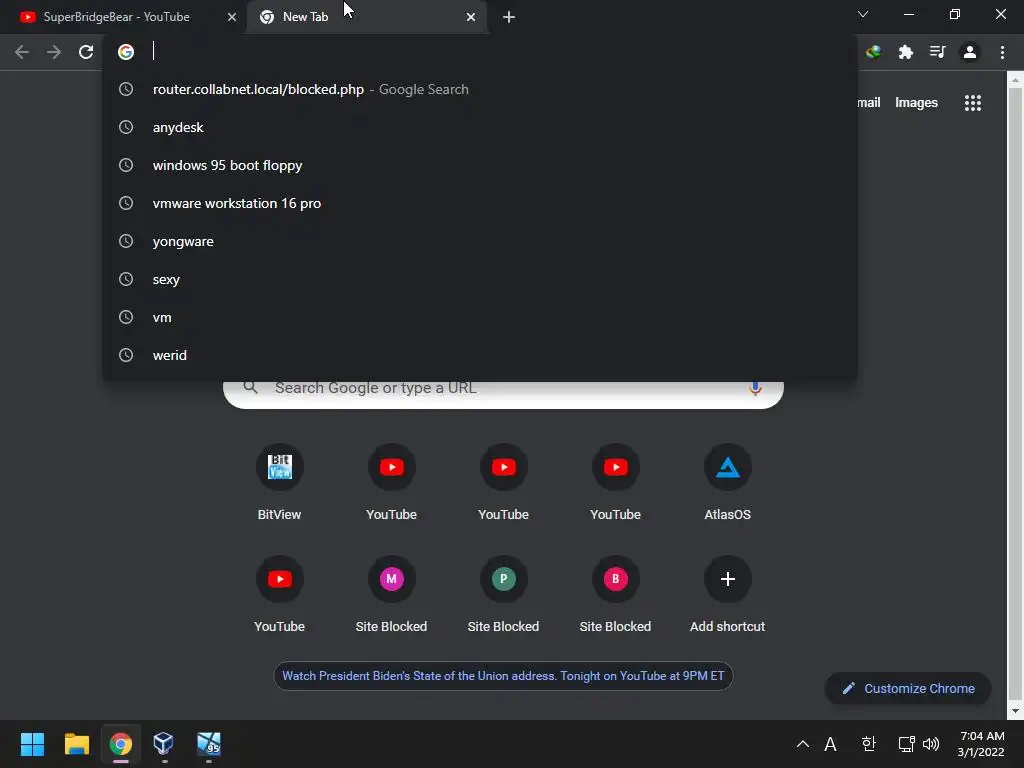Open the media control playlist icon
Image resolution: width=1024 pixels, height=768 pixels.
tap(937, 52)
